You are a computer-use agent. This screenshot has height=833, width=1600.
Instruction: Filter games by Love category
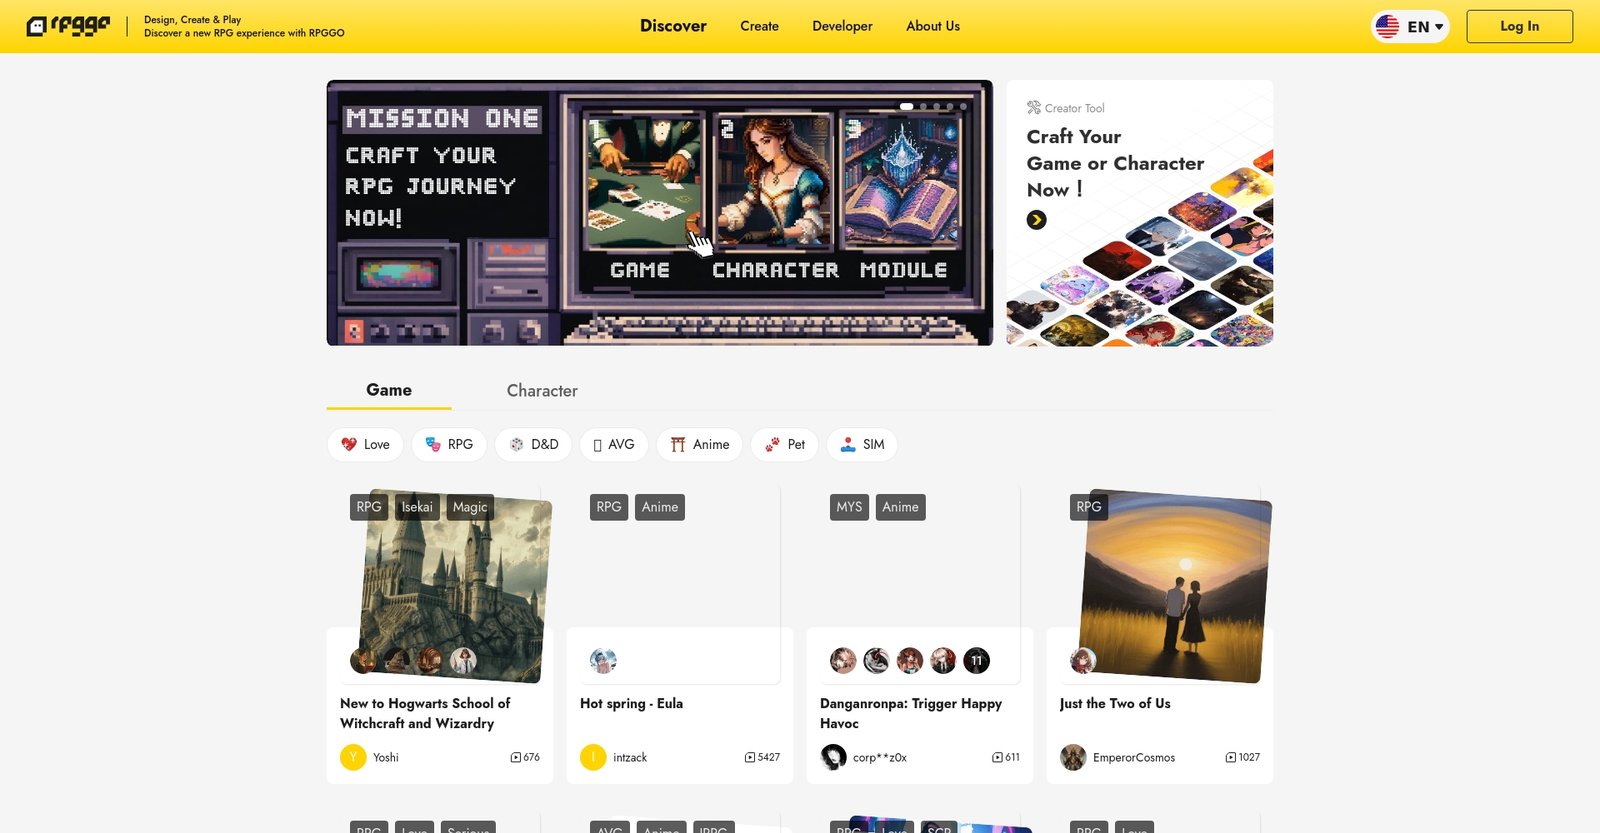tap(365, 445)
